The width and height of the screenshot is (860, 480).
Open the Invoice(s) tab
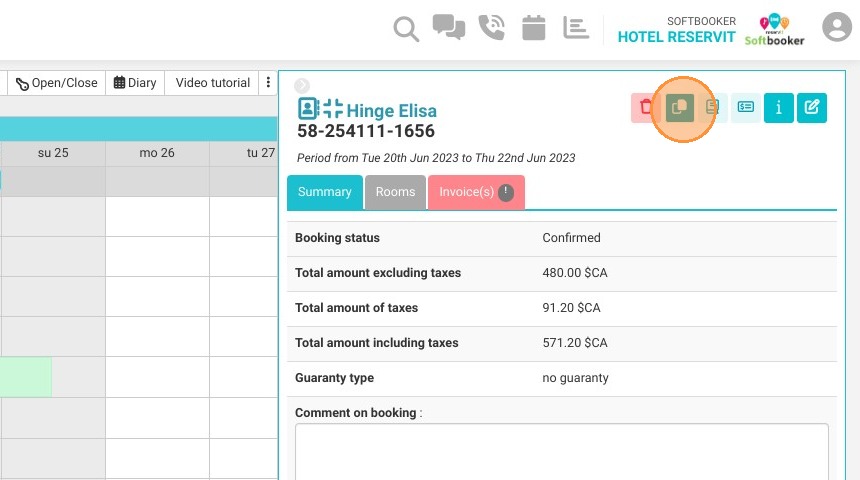[x=476, y=192]
